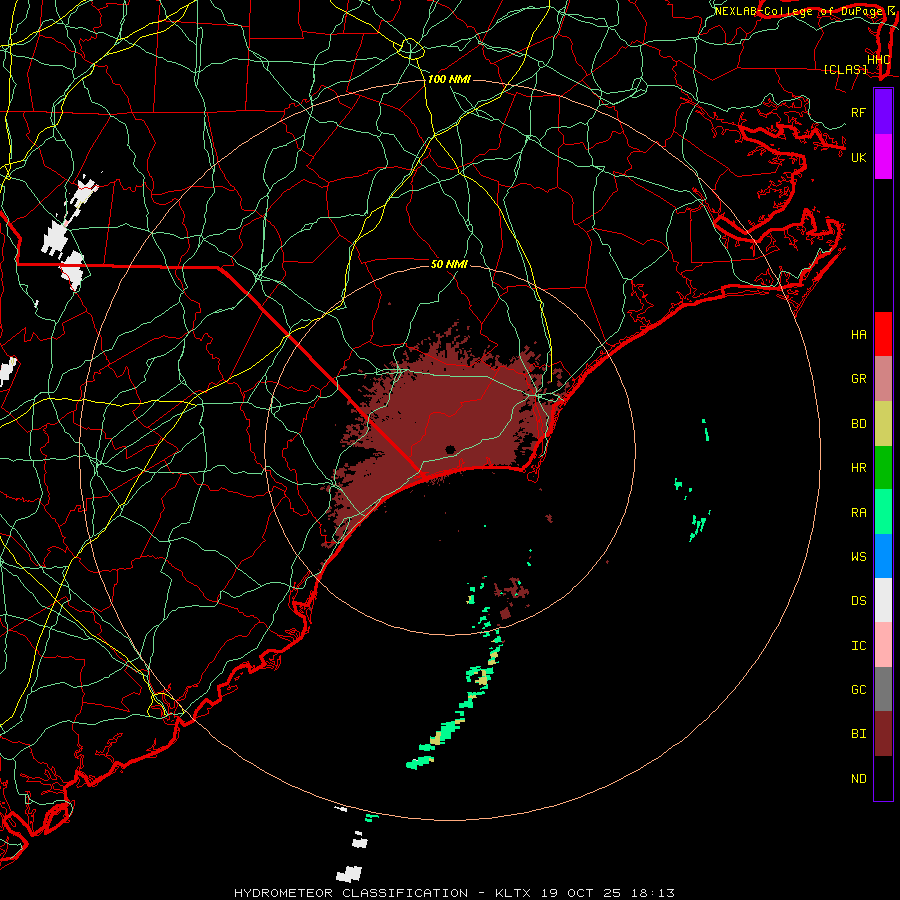Click the "BD" legend label
Screen dimensions: 900x900
[x=858, y=424]
